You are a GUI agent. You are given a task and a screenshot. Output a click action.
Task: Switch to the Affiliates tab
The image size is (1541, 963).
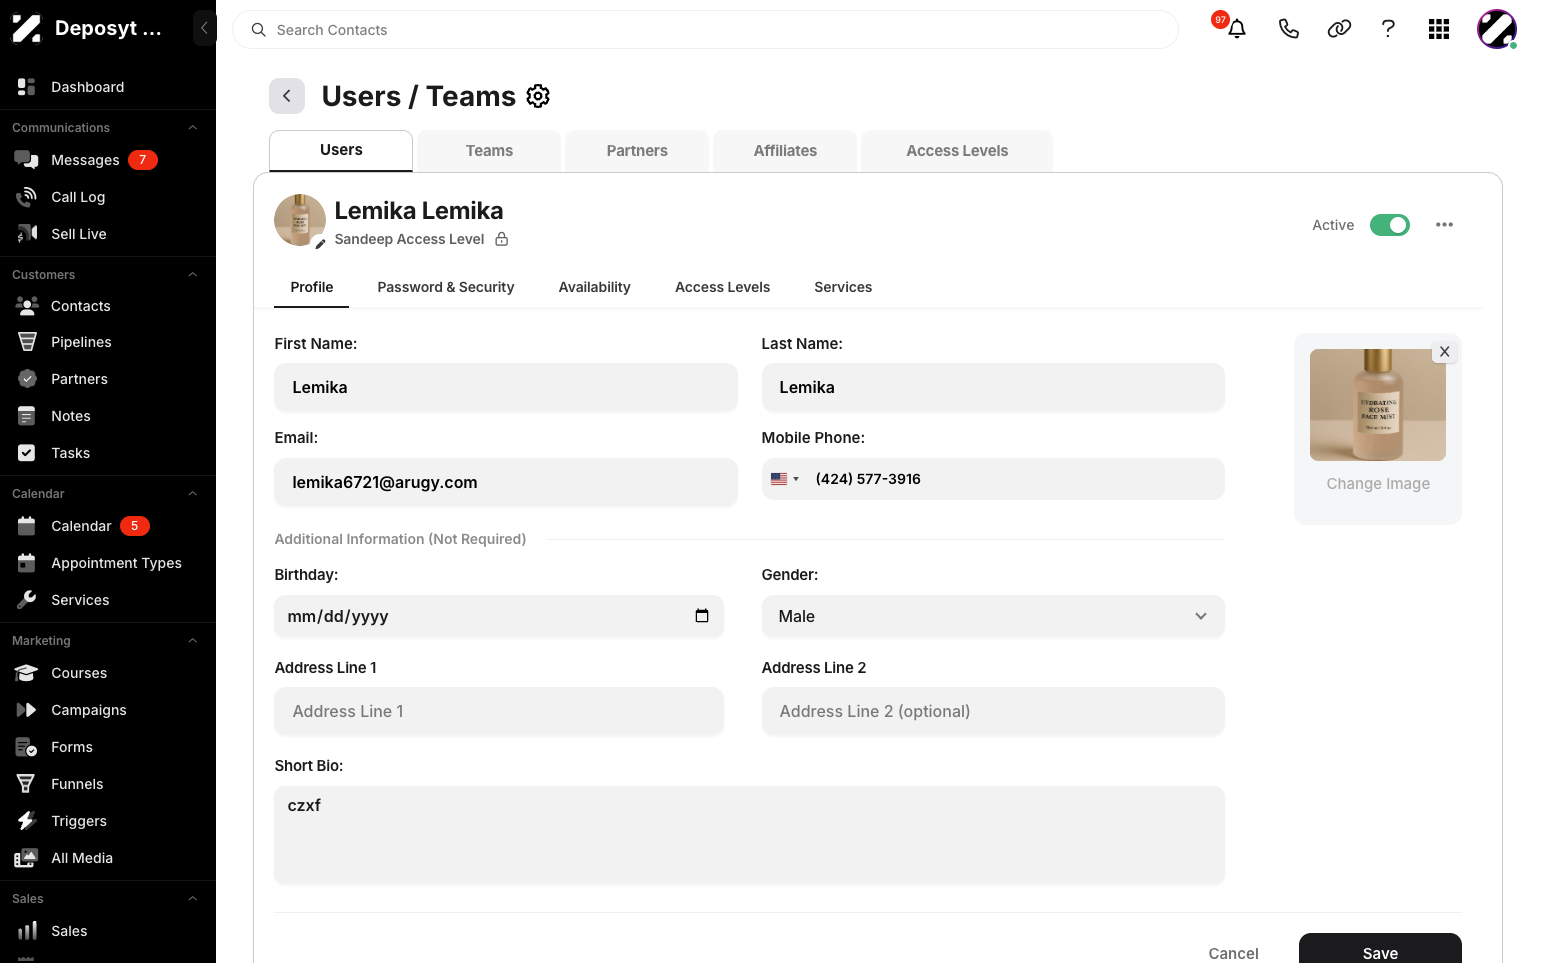[785, 151]
